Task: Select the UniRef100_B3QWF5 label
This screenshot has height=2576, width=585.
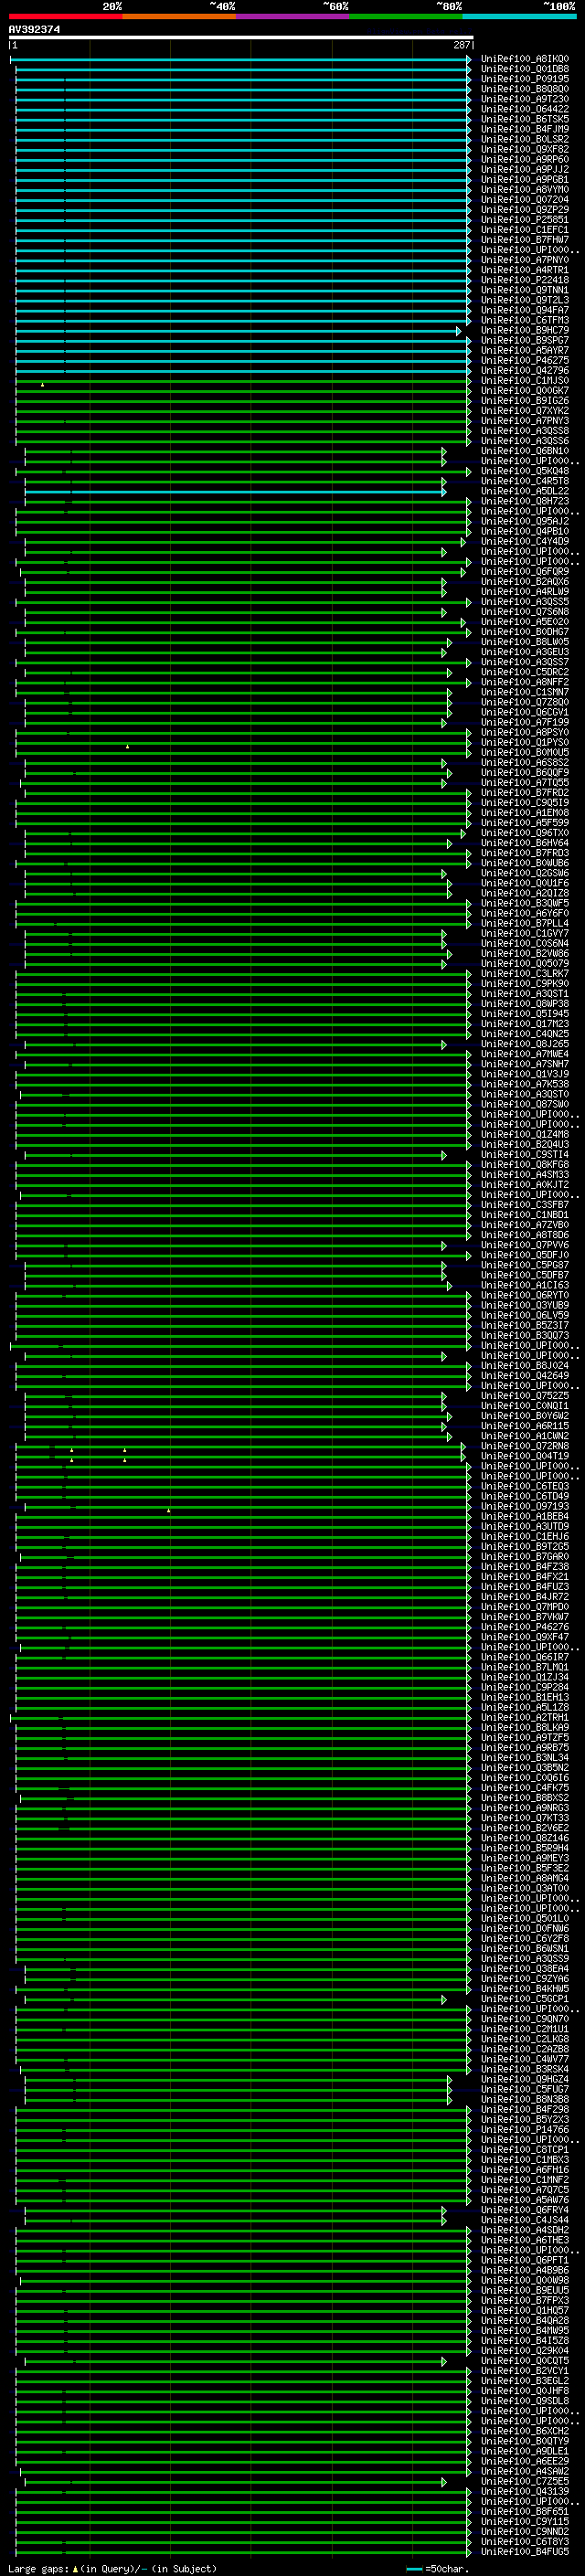Action: click(x=524, y=903)
